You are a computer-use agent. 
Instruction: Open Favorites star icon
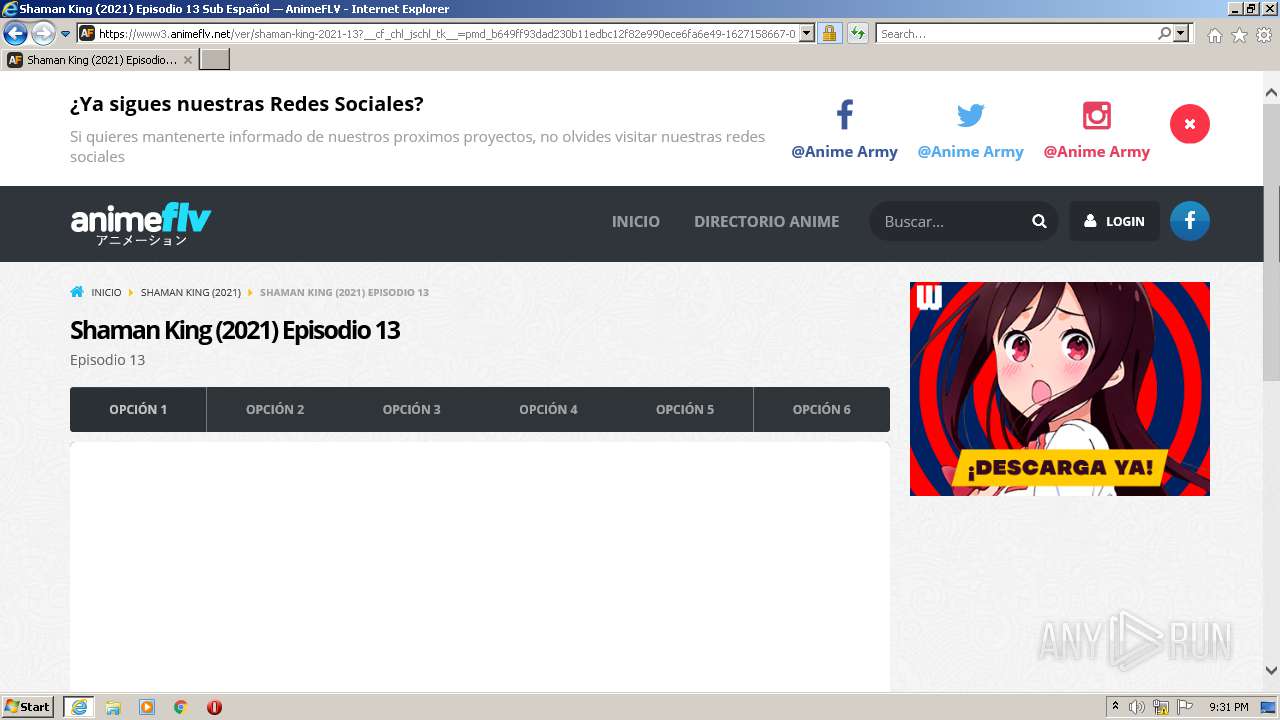pyautogui.click(x=1239, y=35)
